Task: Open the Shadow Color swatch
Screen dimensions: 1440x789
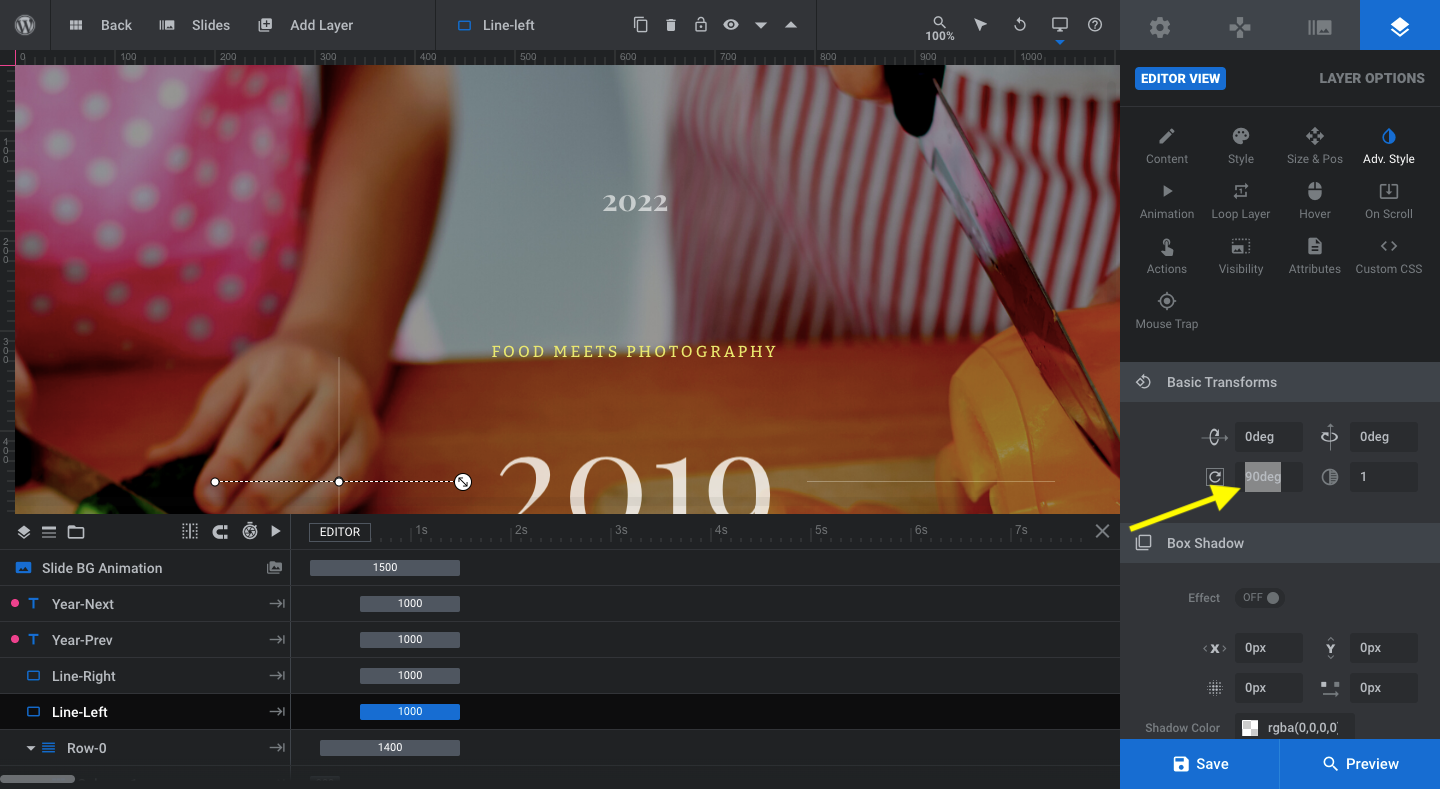Action: [x=1250, y=728]
